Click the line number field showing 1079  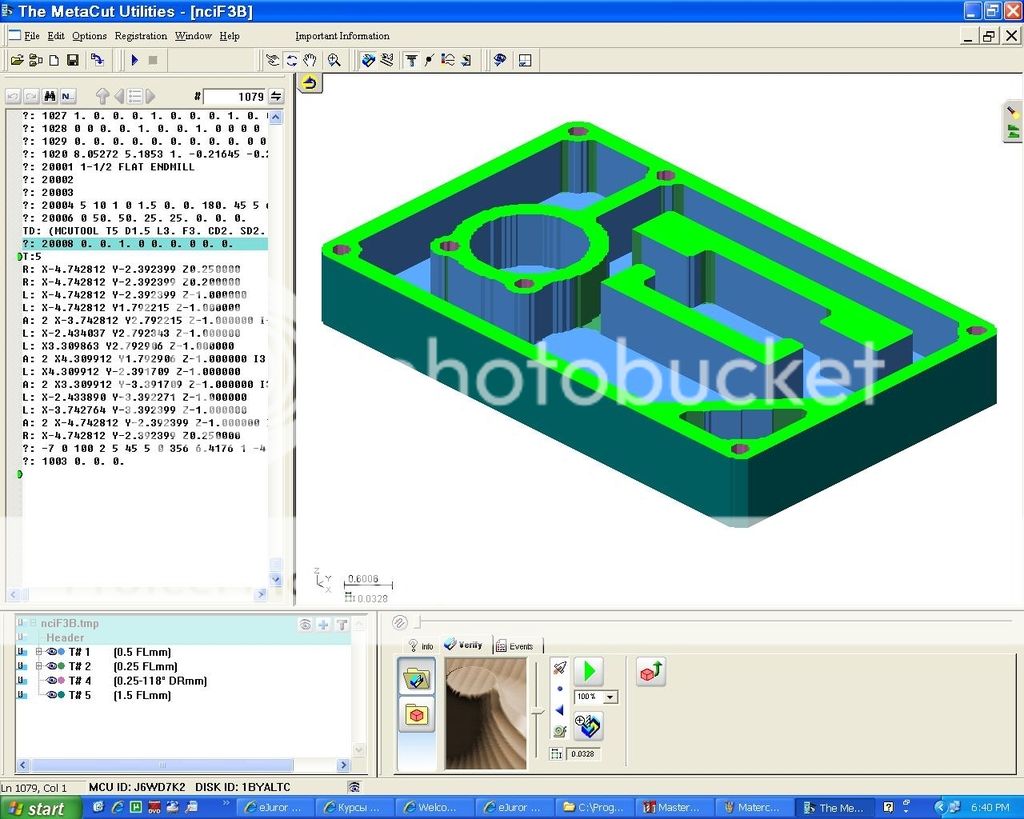236,97
